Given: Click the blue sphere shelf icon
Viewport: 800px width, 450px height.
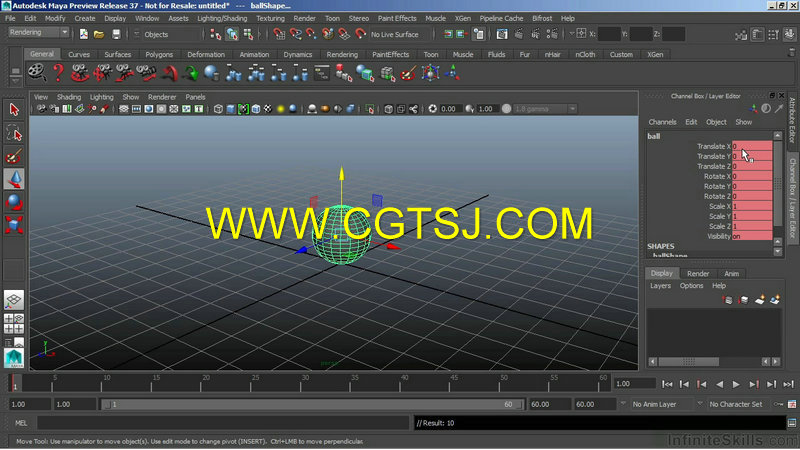Looking at the screenshot, I should coord(211,73).
